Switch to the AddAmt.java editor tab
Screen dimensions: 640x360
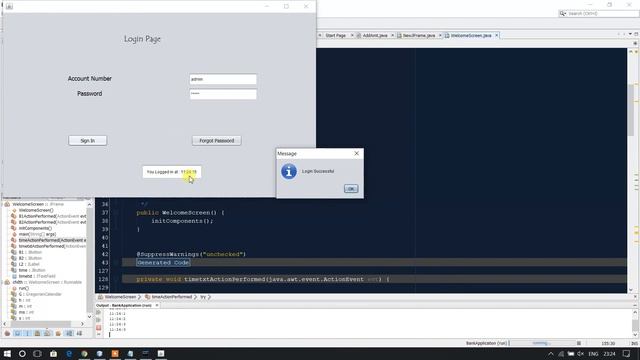point(375,36)
